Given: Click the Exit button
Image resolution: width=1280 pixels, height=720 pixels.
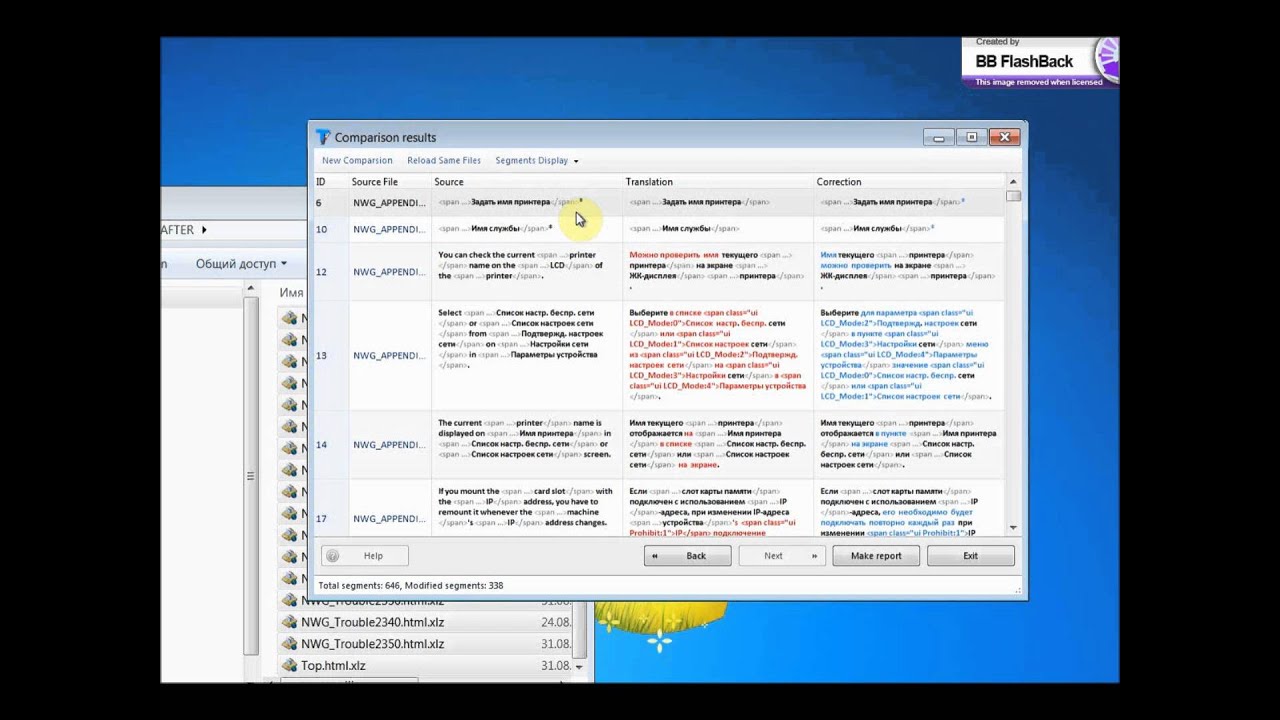Looking at the screenshot, I should point(970,556).
